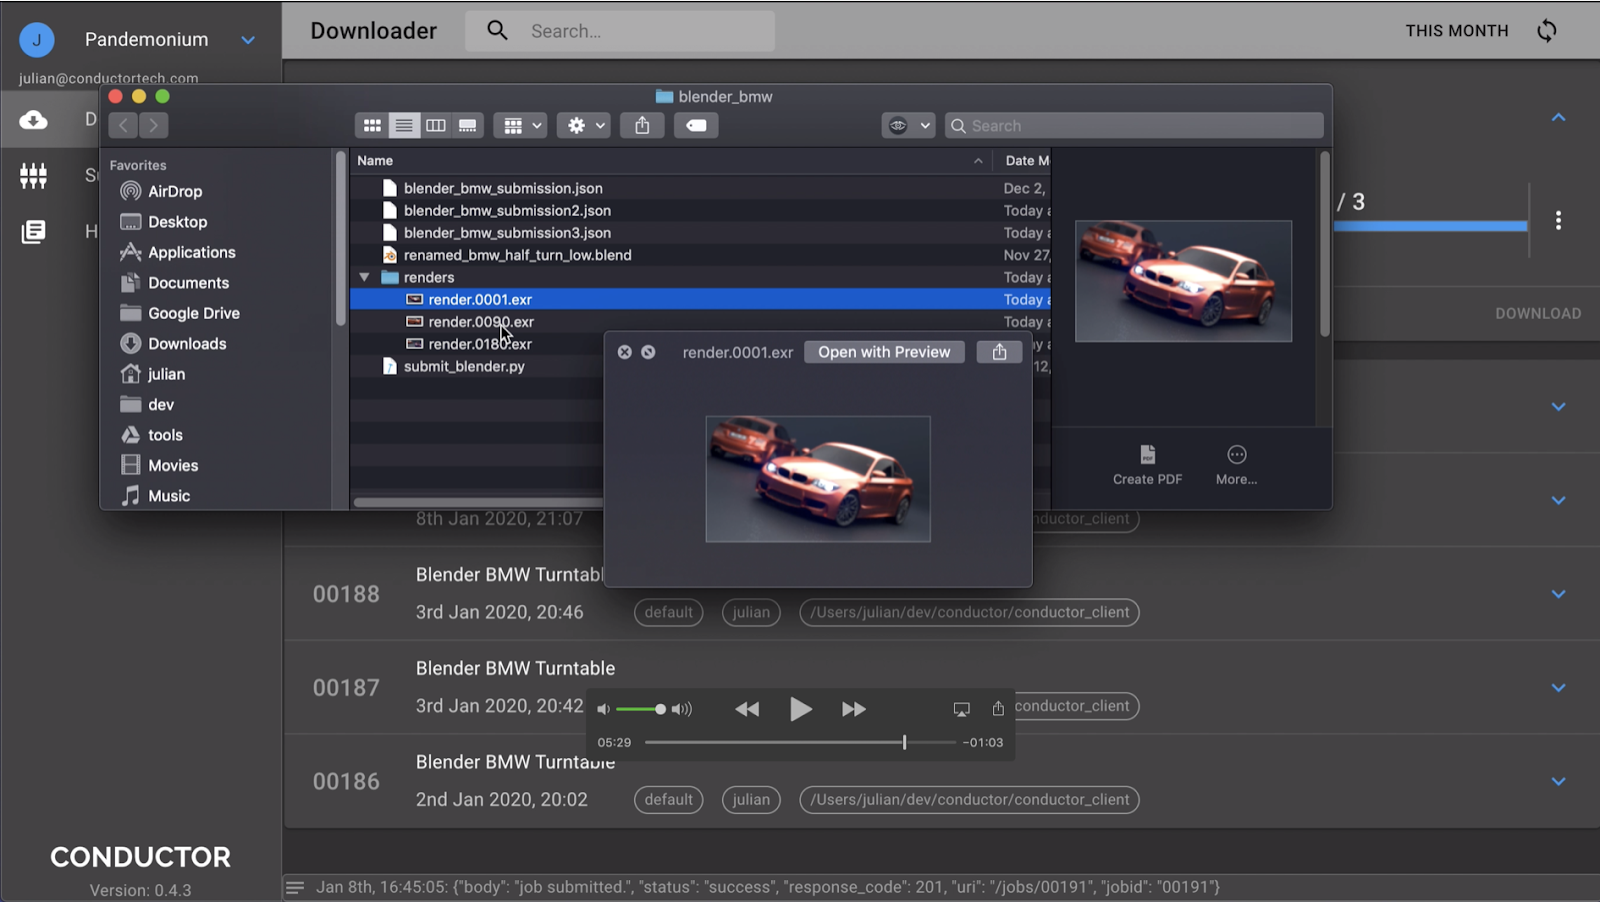Click Finder edit tags button
Viewport: 1600px width, 902px height.
[696, 125]
